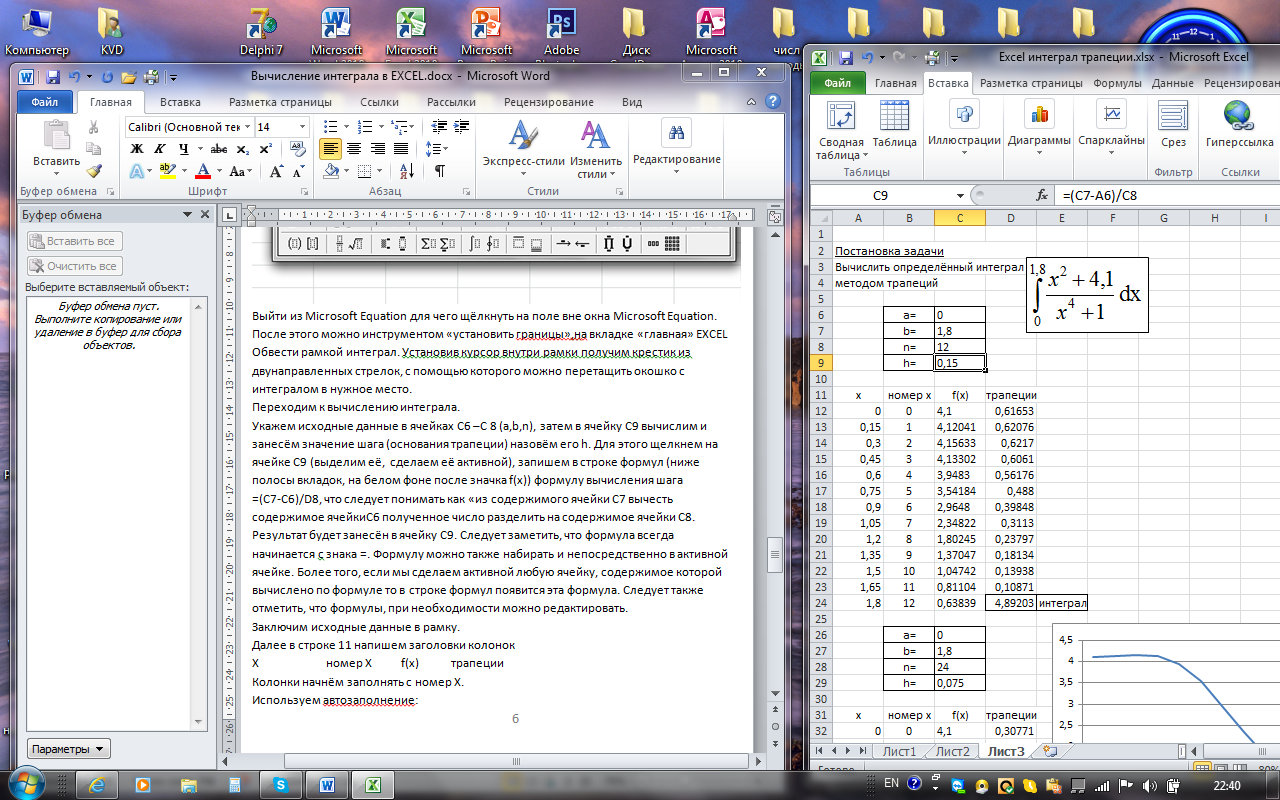The height and width of the screenshot is (800, 1280).
Task: Click Экспресс-стили button in Word
Action: pyautogui.click(x=523, y=150)
